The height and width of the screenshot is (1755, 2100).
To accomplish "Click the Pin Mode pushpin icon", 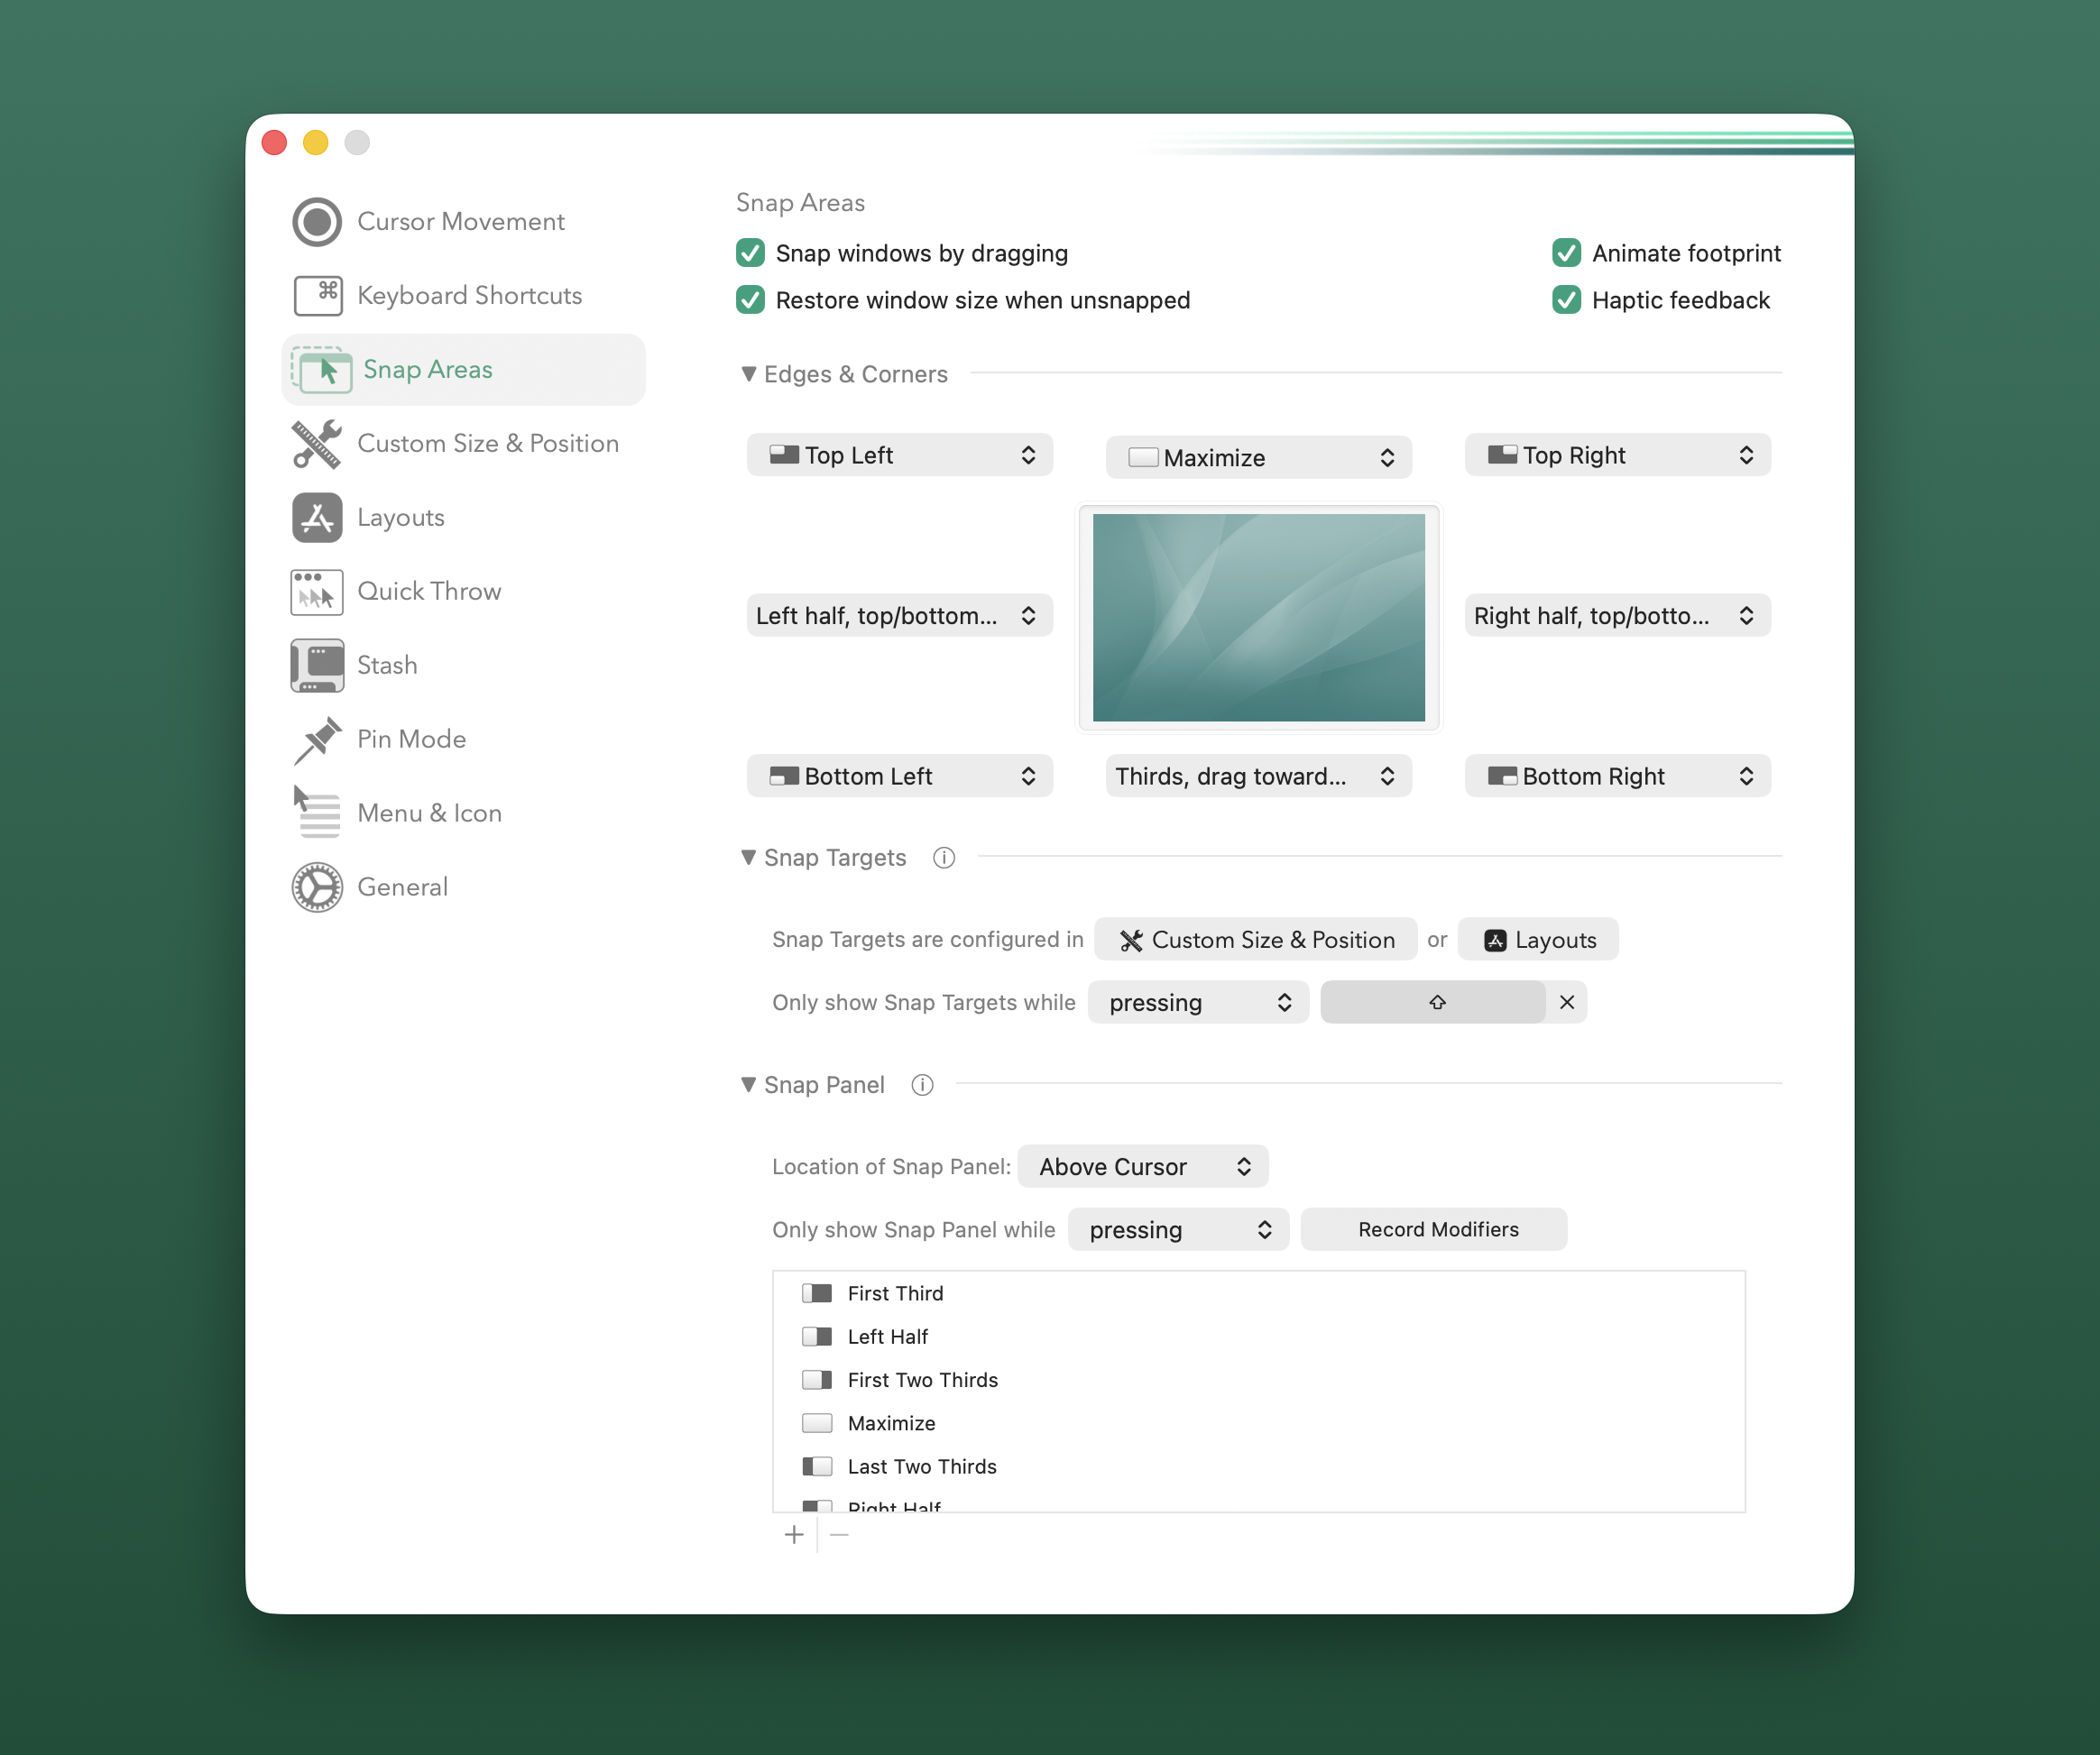I will 317,740.
